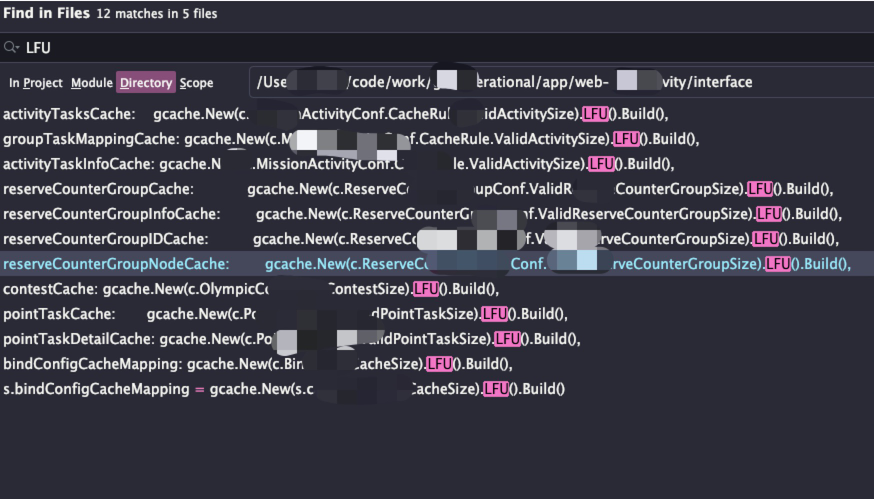Select the Directory scope tab
Image resolution: width=874 pixels, height=499 pixels.
pyautogui.click(x=146, y=83)
